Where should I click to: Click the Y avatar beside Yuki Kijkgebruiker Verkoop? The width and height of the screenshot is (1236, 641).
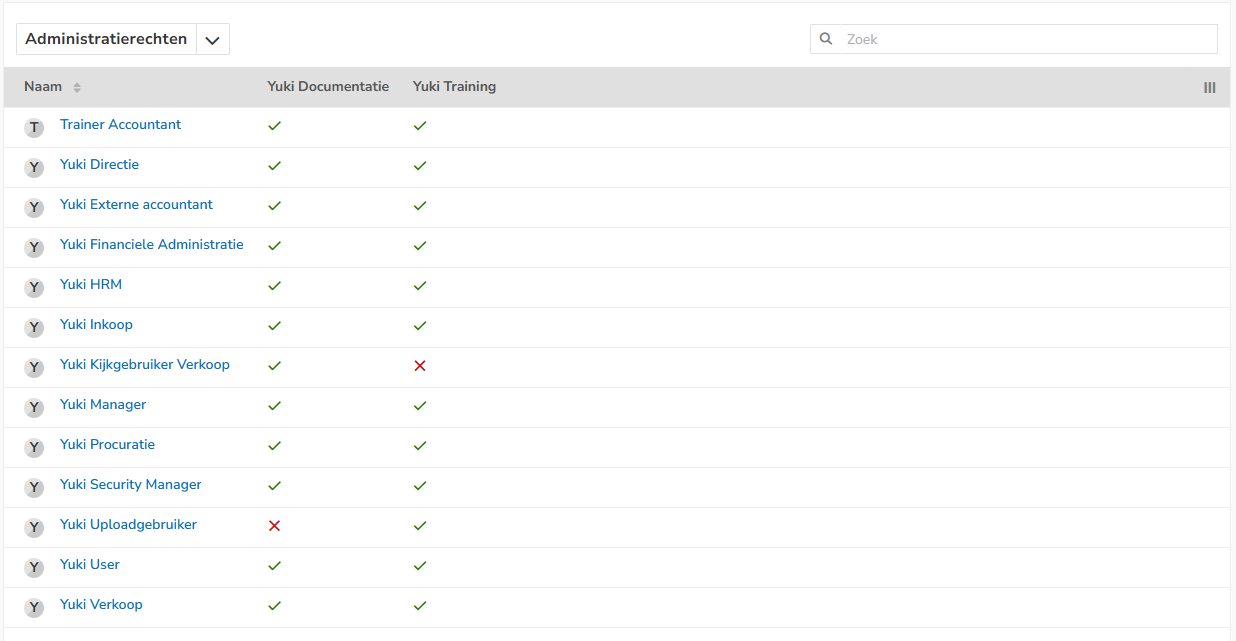[35, 368]
